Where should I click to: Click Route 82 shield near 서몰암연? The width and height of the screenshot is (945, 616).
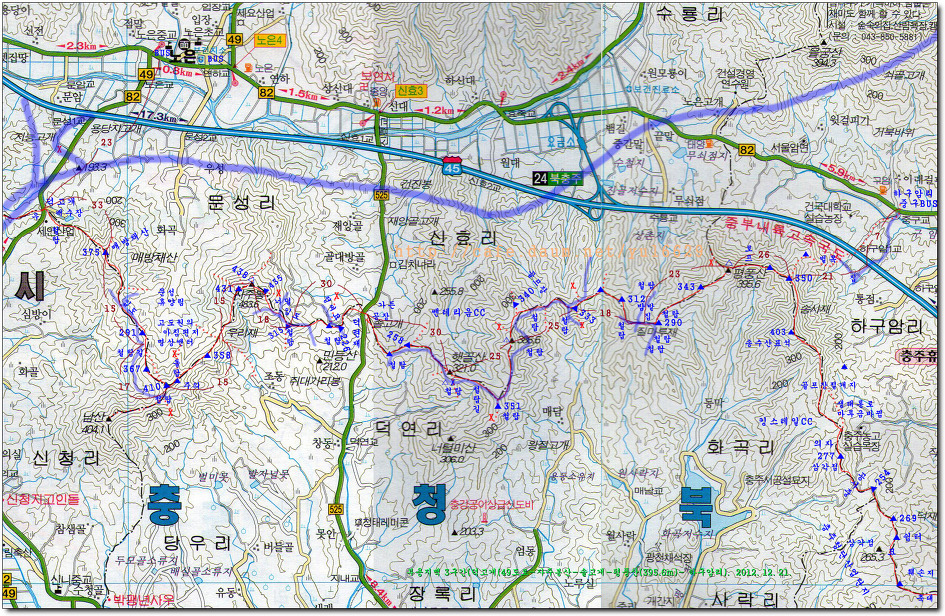click(747, 150)
